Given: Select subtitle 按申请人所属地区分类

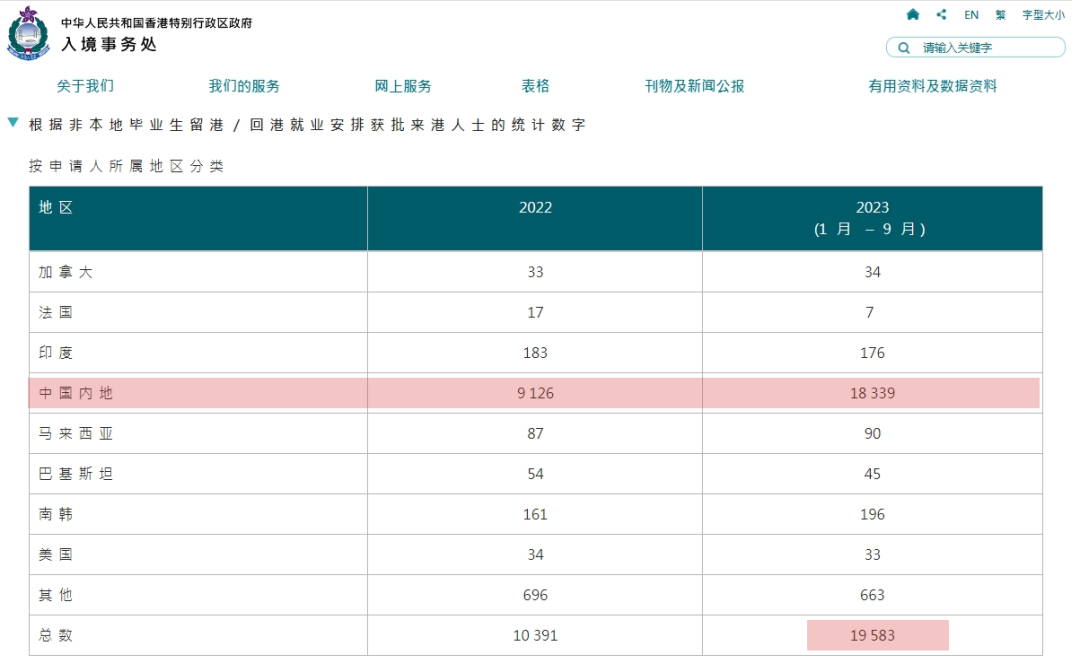Looking at the screenshot, I should pyautogui.click(x=126, y=166).
